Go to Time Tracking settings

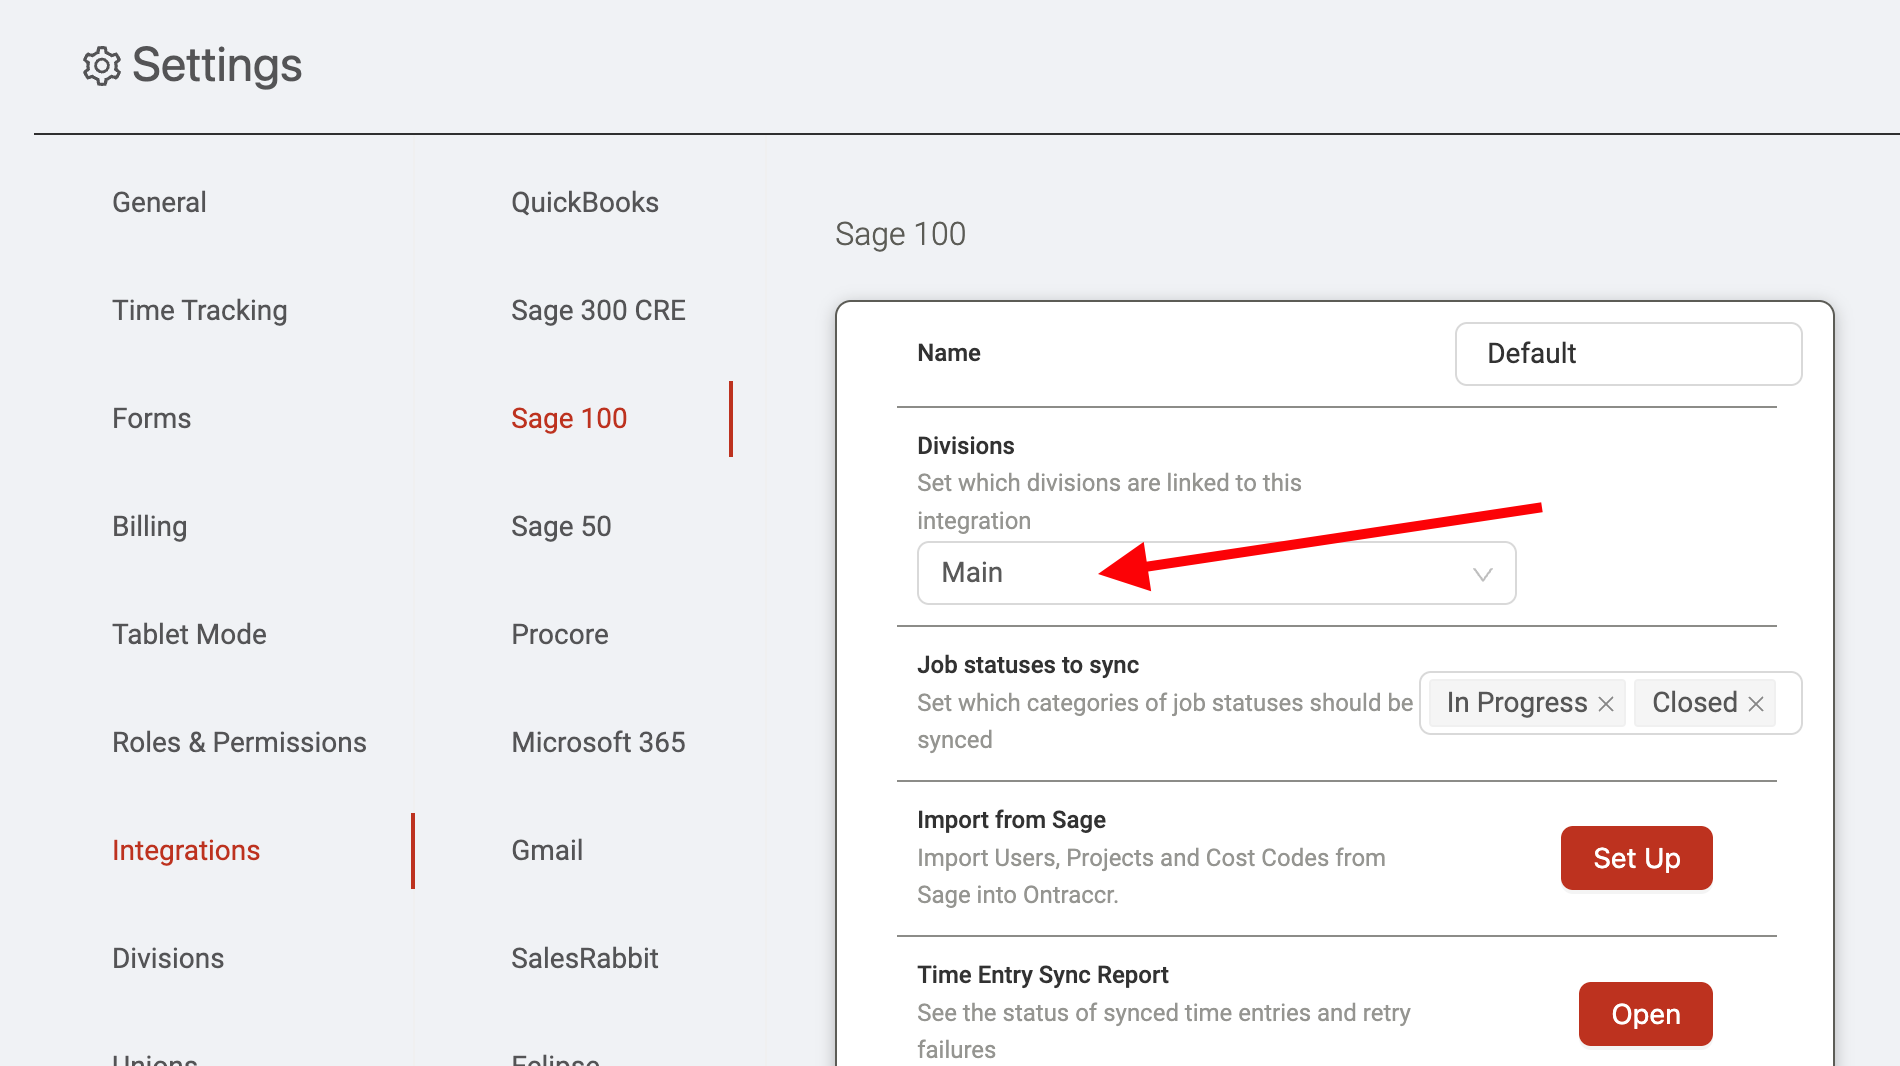coord(200,310)
